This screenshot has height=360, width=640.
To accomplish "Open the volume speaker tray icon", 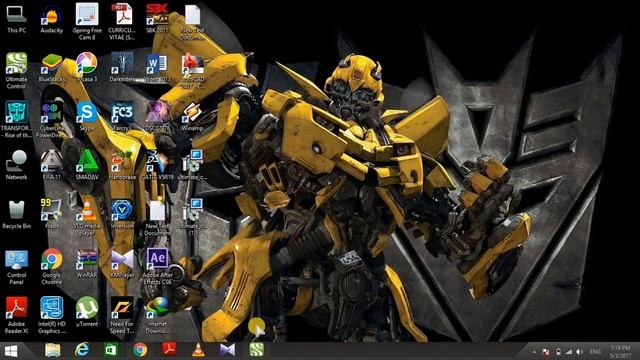I will tap(580, 352).
